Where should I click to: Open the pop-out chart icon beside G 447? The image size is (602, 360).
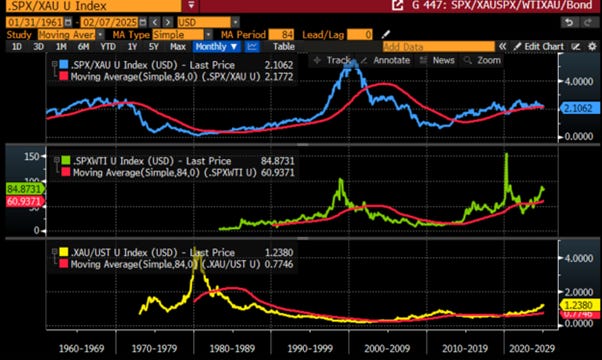pos(398,5)
